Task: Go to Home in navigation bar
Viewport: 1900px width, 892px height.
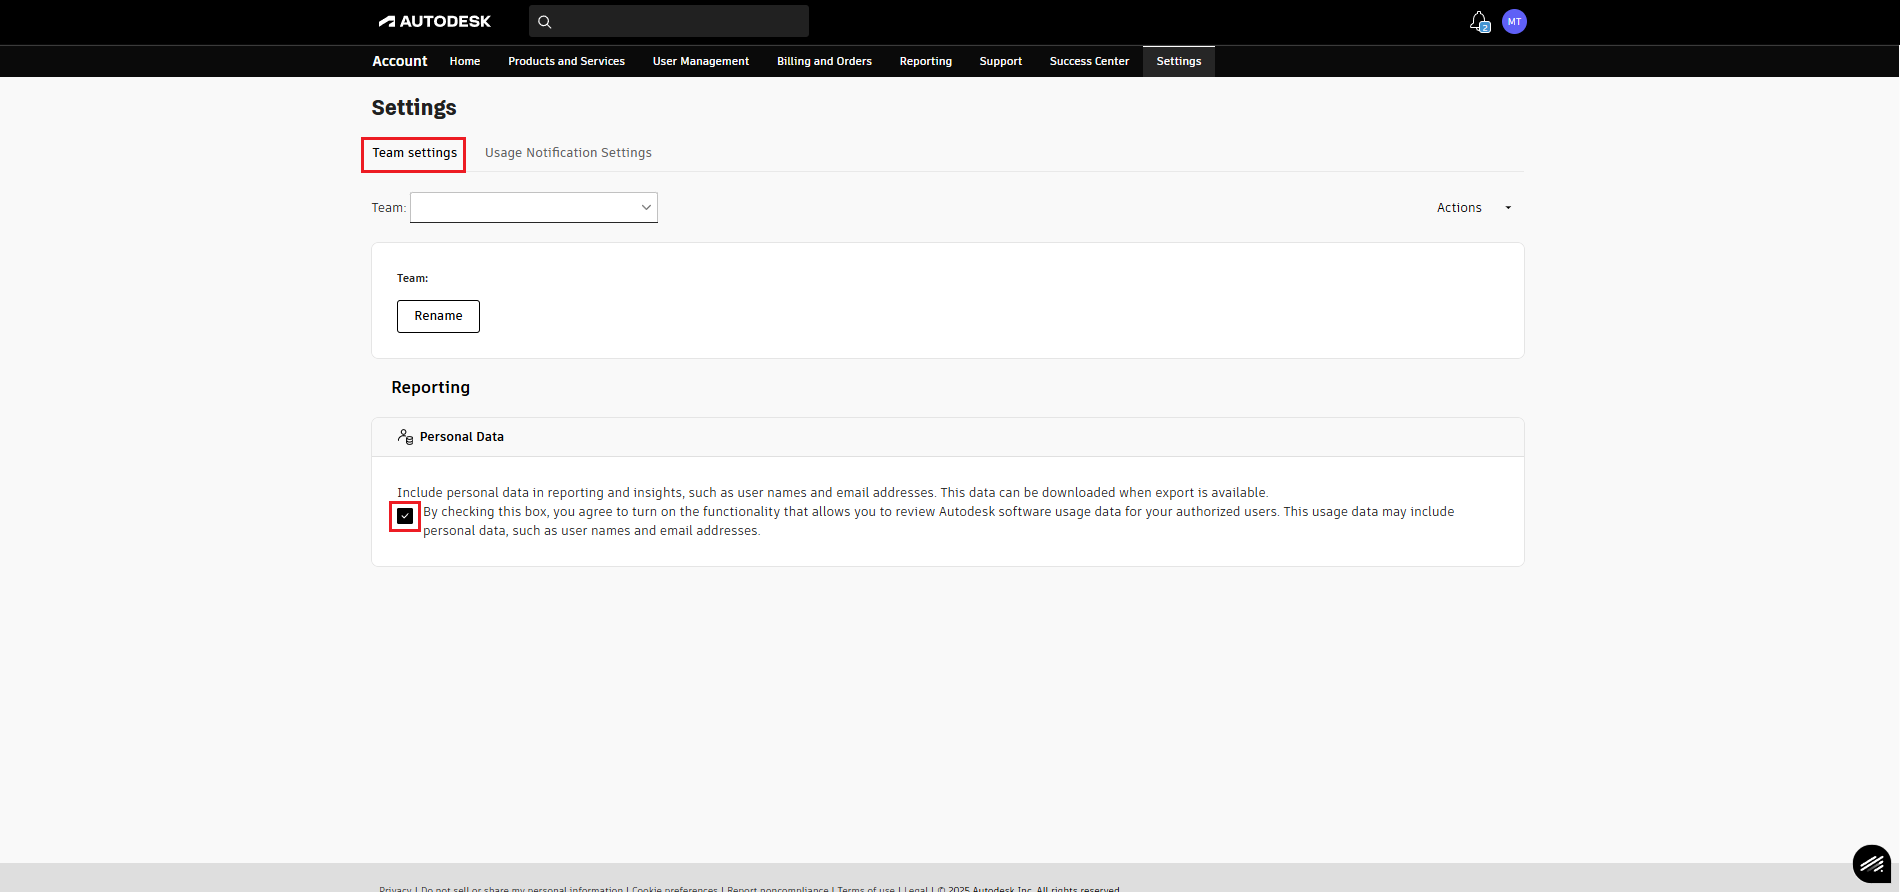Action: pos(464,61)
